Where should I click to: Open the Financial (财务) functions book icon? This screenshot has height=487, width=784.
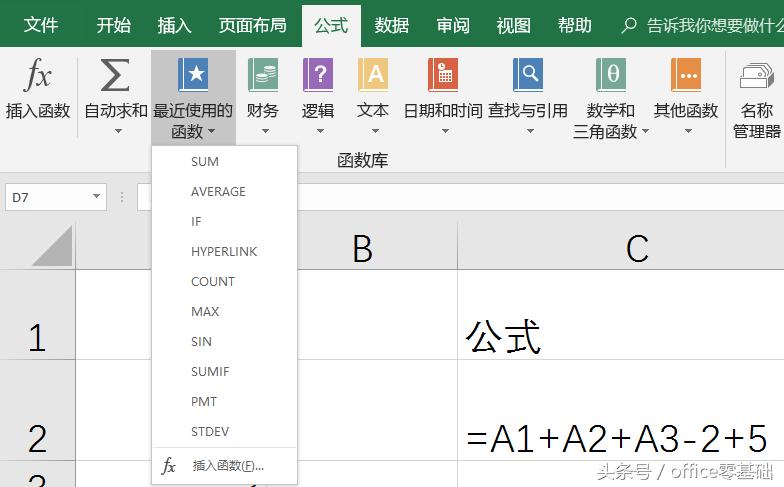263,74
